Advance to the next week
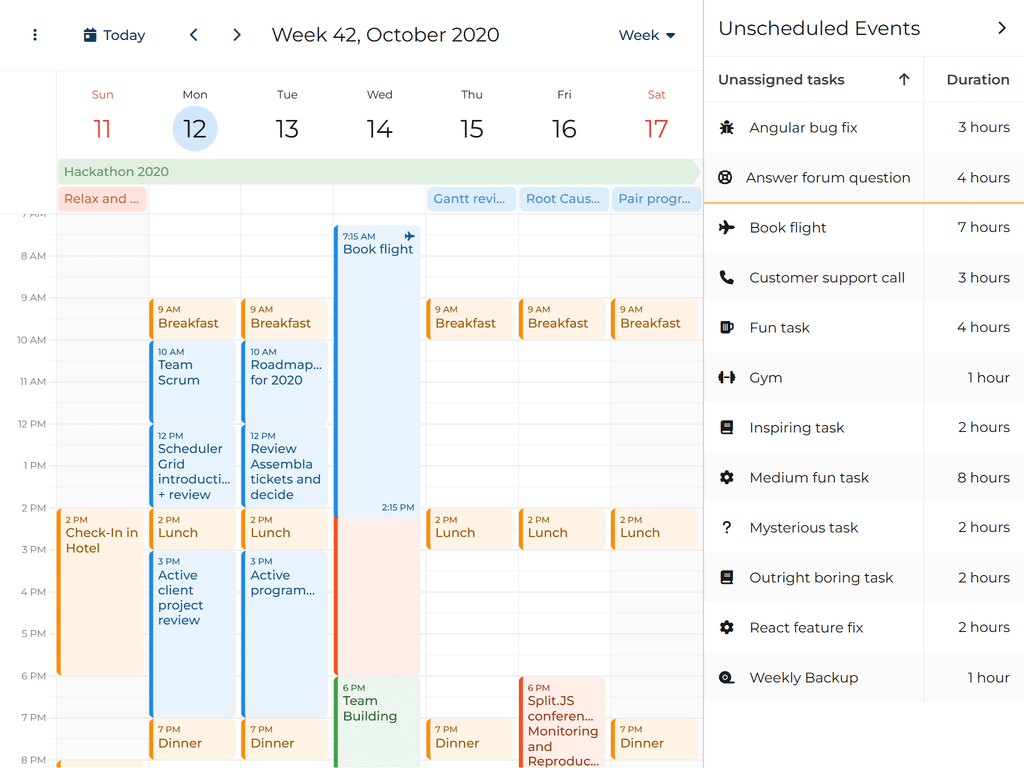This screenshot has height=768, width=1024. point(237,35)
